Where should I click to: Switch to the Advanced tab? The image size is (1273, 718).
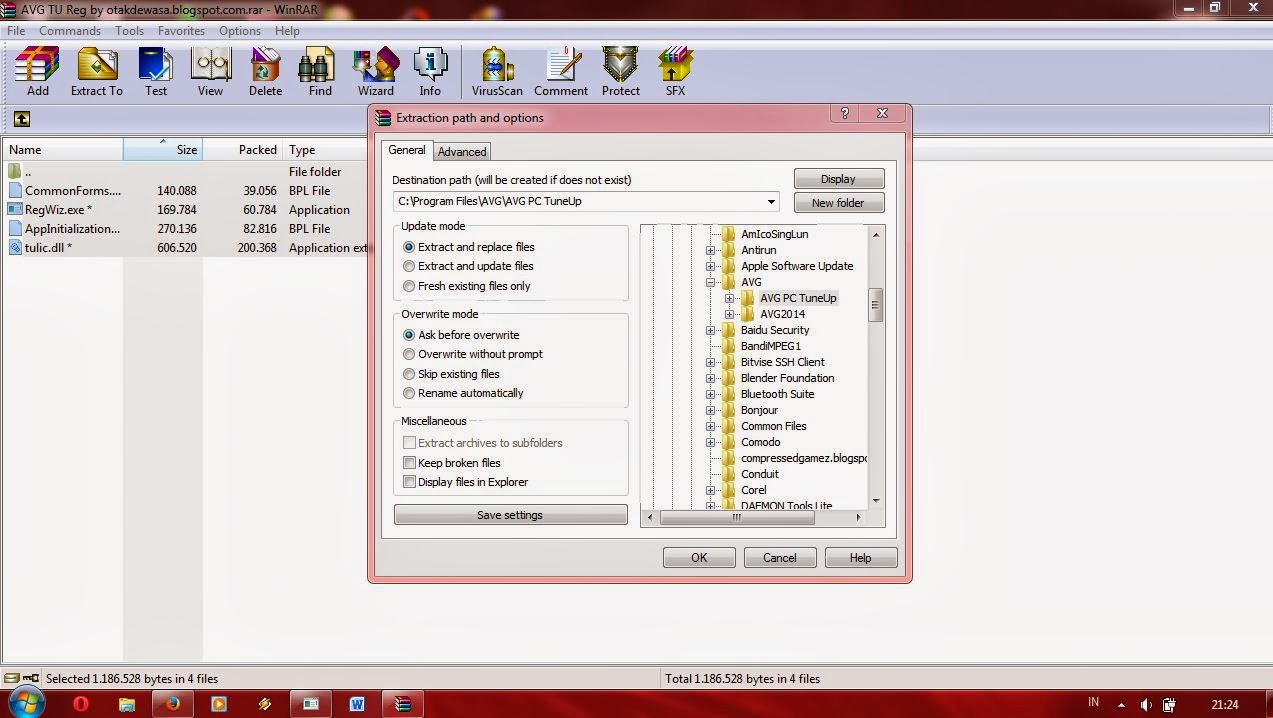click(x=462, y=152)
